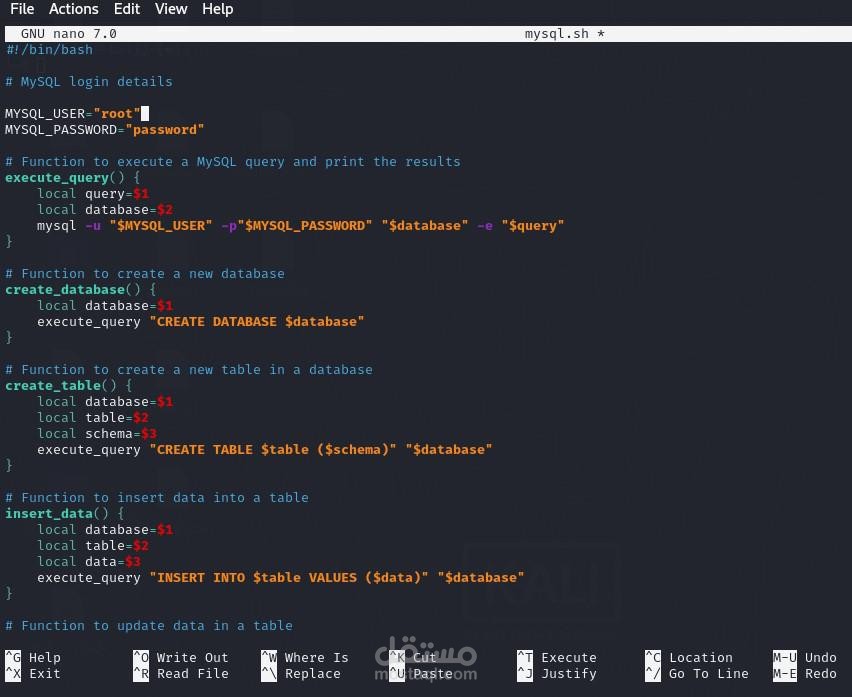Click '# Function to insert data into a table'
This screenshot has width=852, height=697.
(156, 498)
